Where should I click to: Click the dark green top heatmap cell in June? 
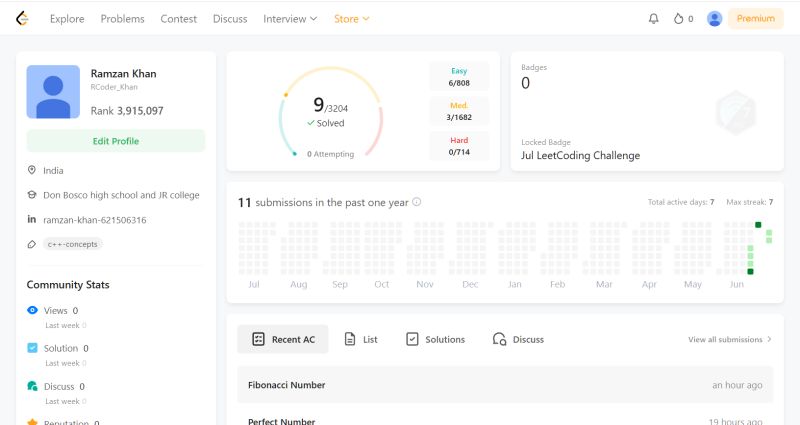(x=758, y=225)
